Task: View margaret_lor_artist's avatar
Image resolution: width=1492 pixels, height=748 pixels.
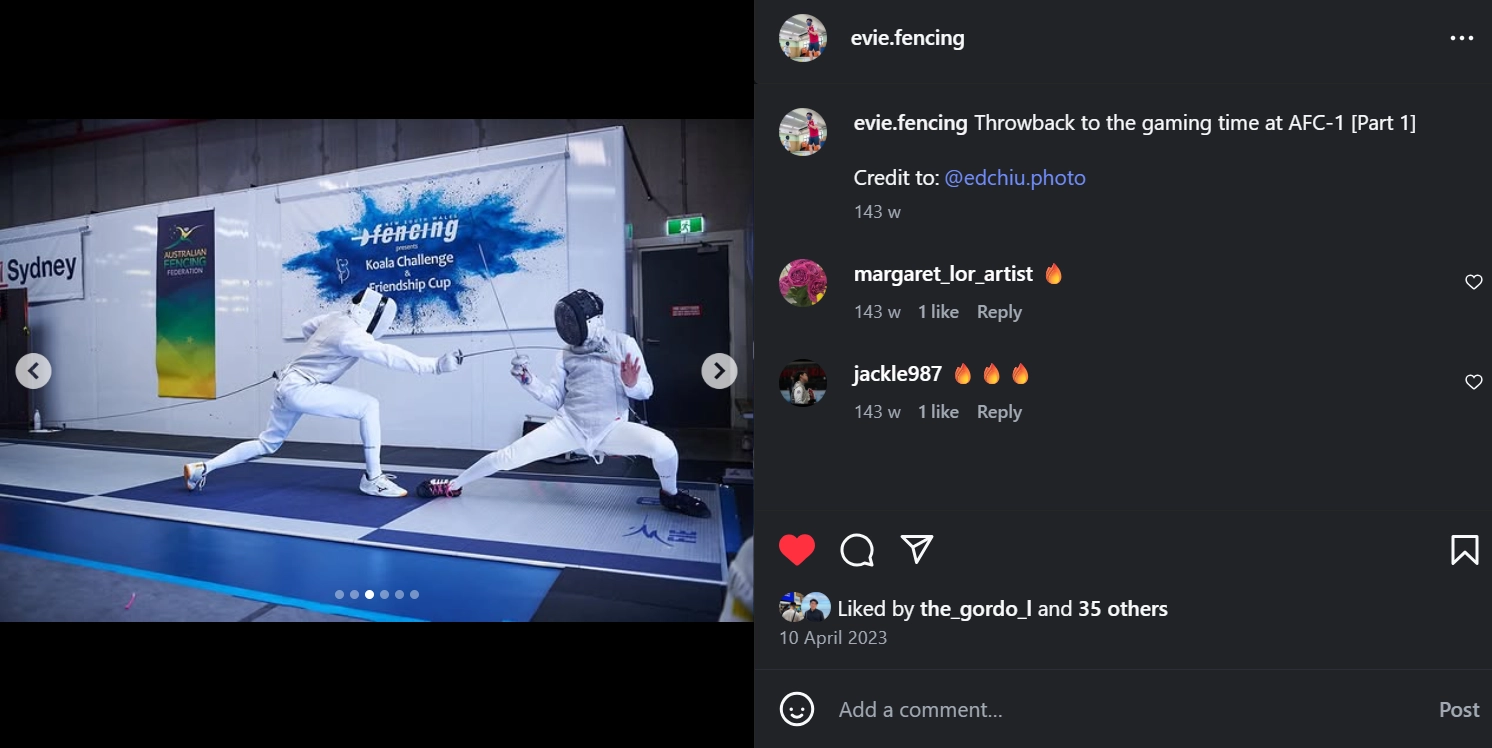Action: (803, 283)
